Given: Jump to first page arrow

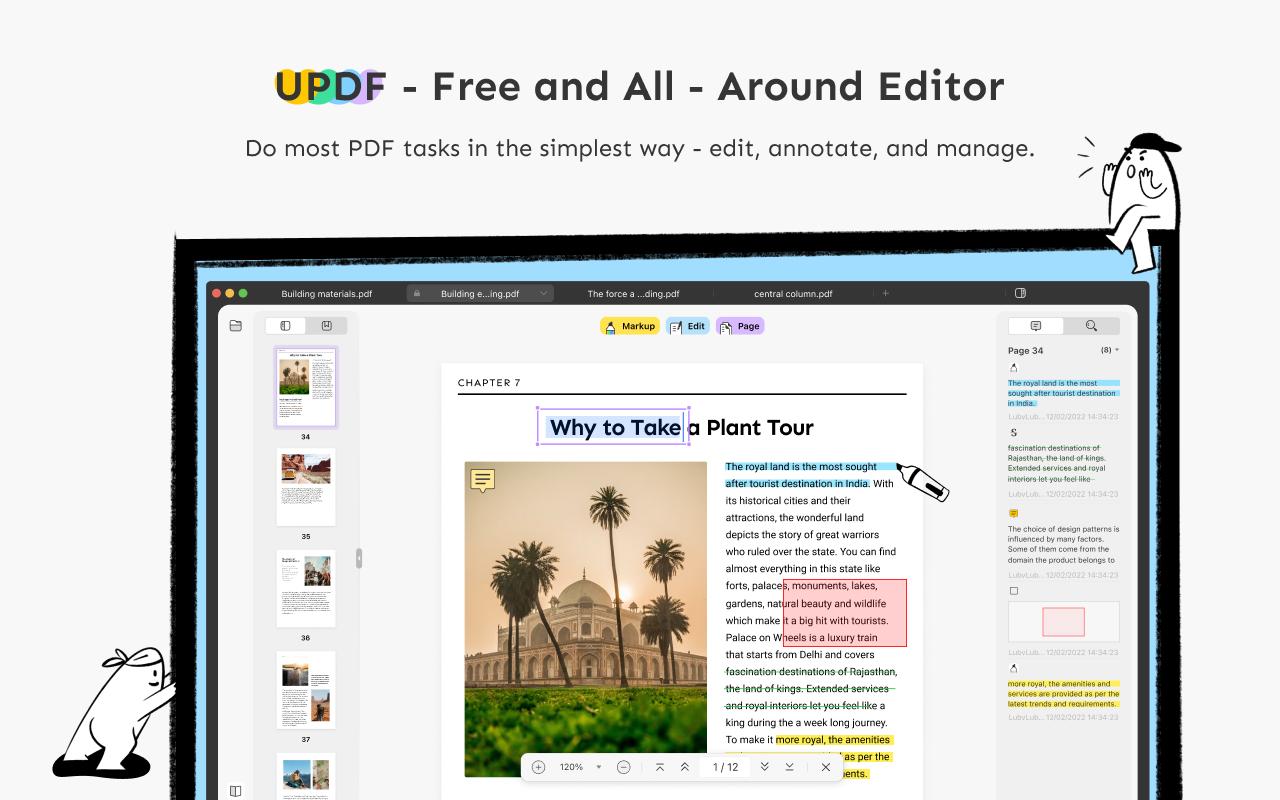Looking at the screenshot, I should click(660, 767).
